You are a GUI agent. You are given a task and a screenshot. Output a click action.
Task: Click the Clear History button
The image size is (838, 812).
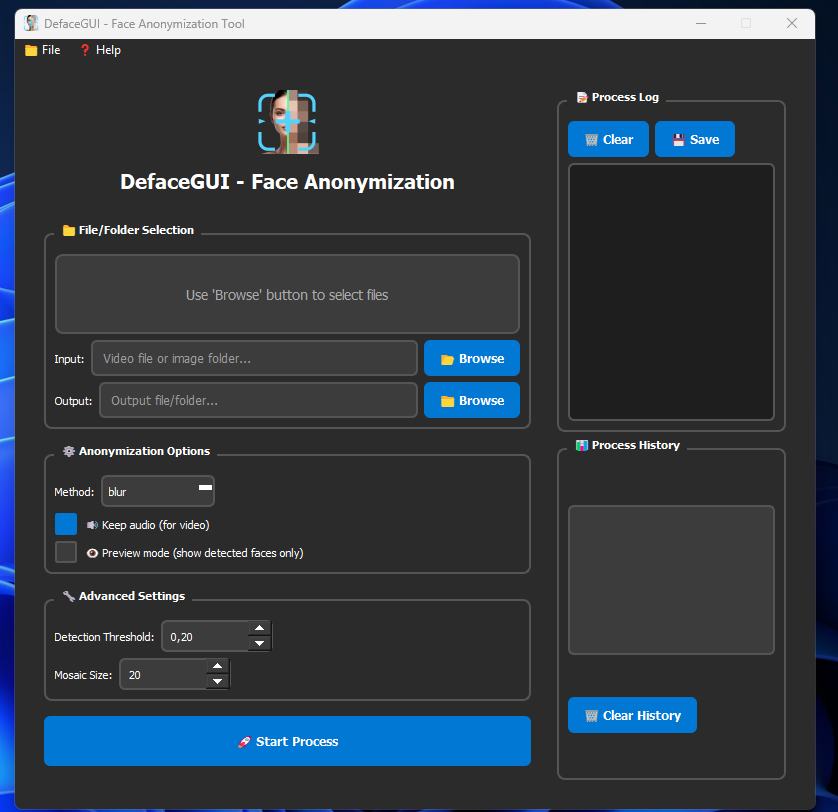(632, 716)
